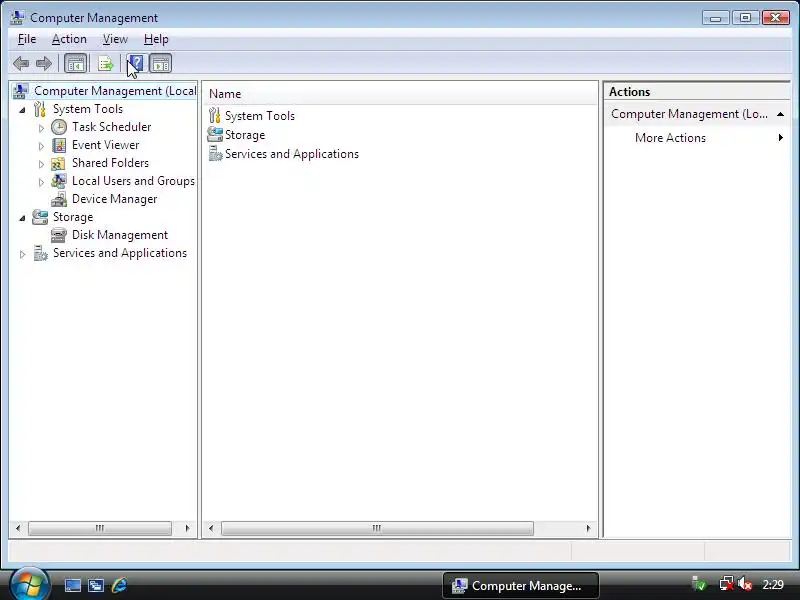Viewport: 800px width, 600px height.
Task: Toggle the Show/Hide Console Tree toolbar button
Action: [x=76, y=64]
